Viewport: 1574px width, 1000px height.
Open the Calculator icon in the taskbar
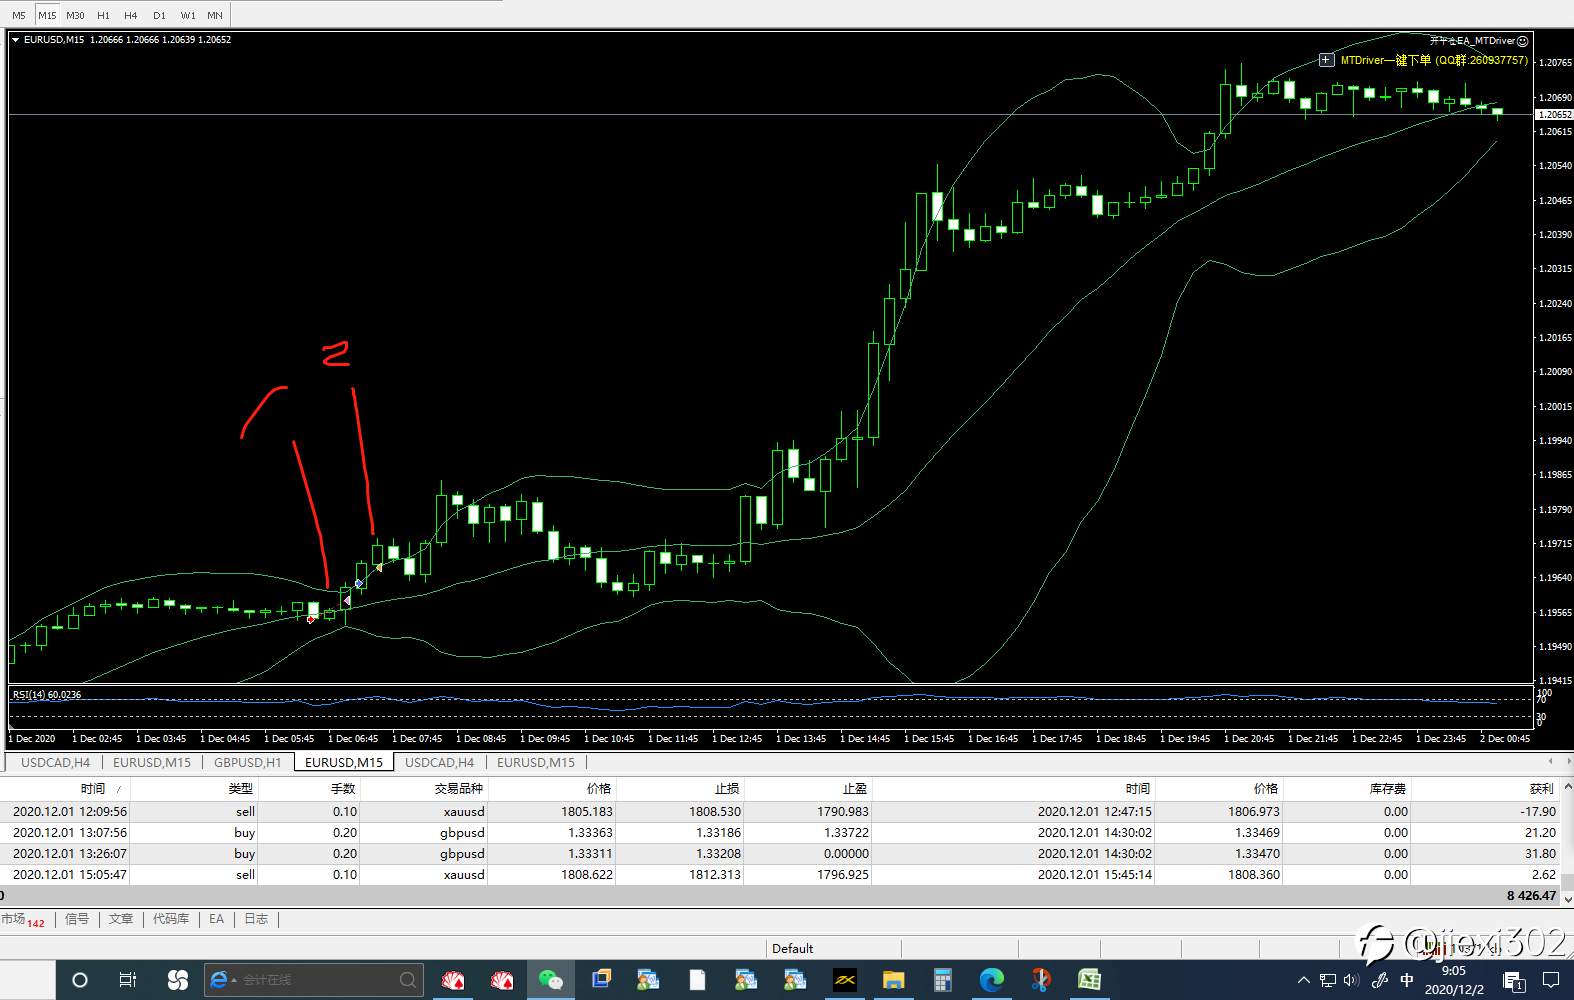[x=942, y=980]
